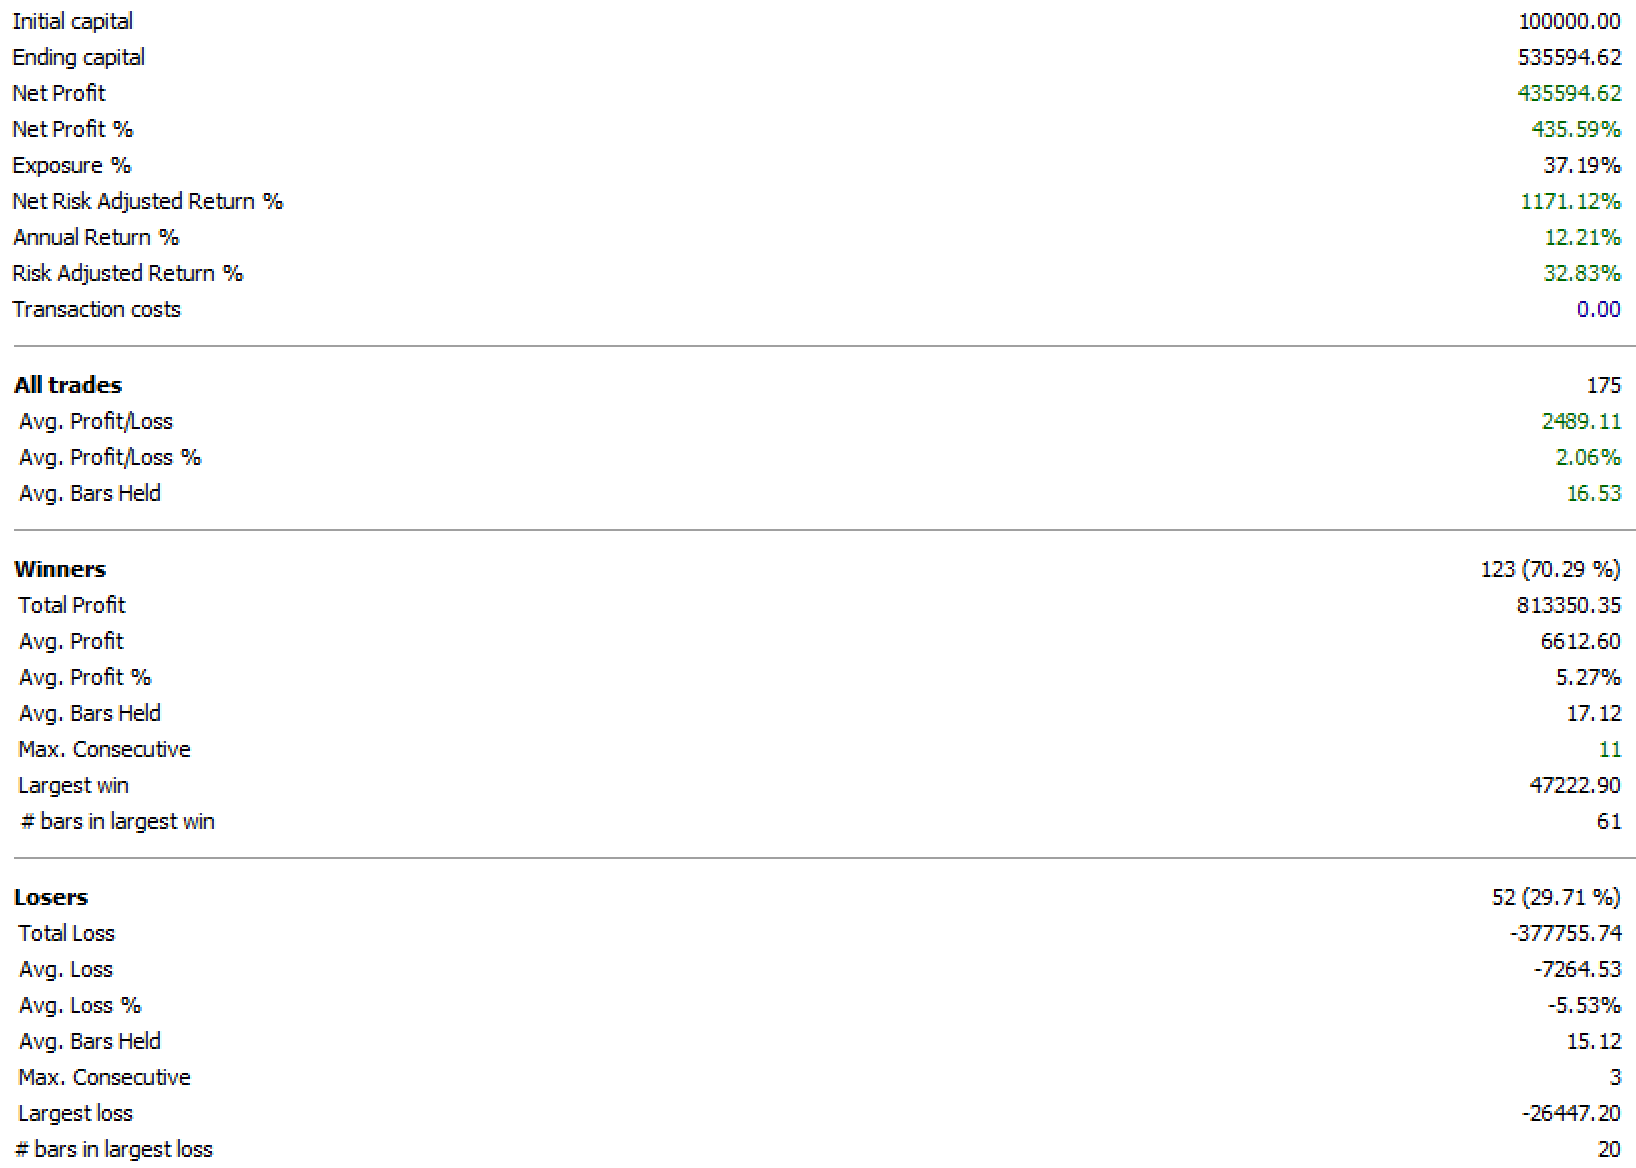Click the Largest win value 47222.90
1636x1168 pixels.
coord(1574,785)
